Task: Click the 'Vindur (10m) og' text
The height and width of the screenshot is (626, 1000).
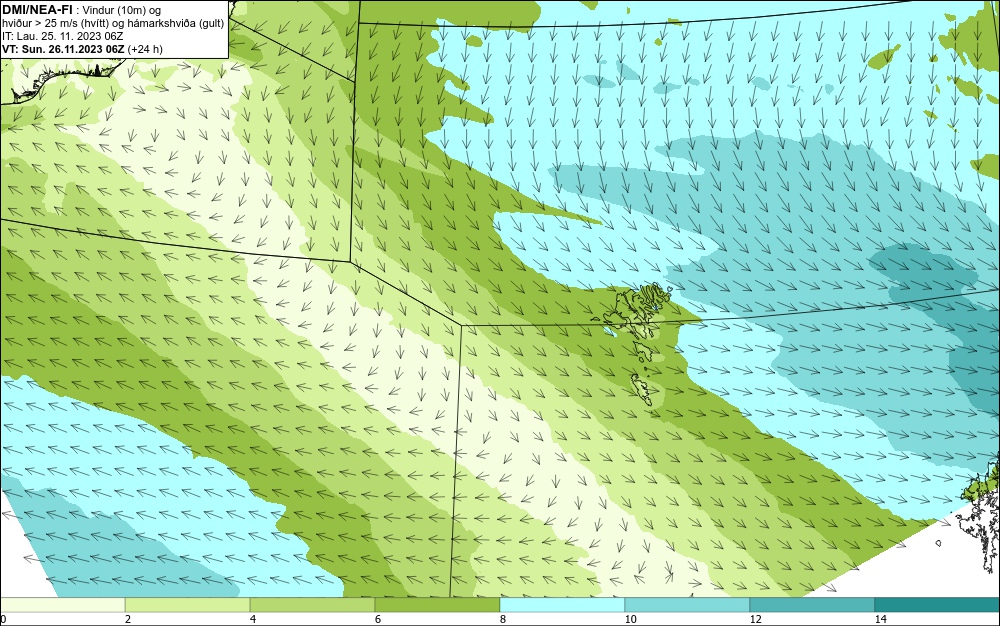Action: click(x=122, y=10)
